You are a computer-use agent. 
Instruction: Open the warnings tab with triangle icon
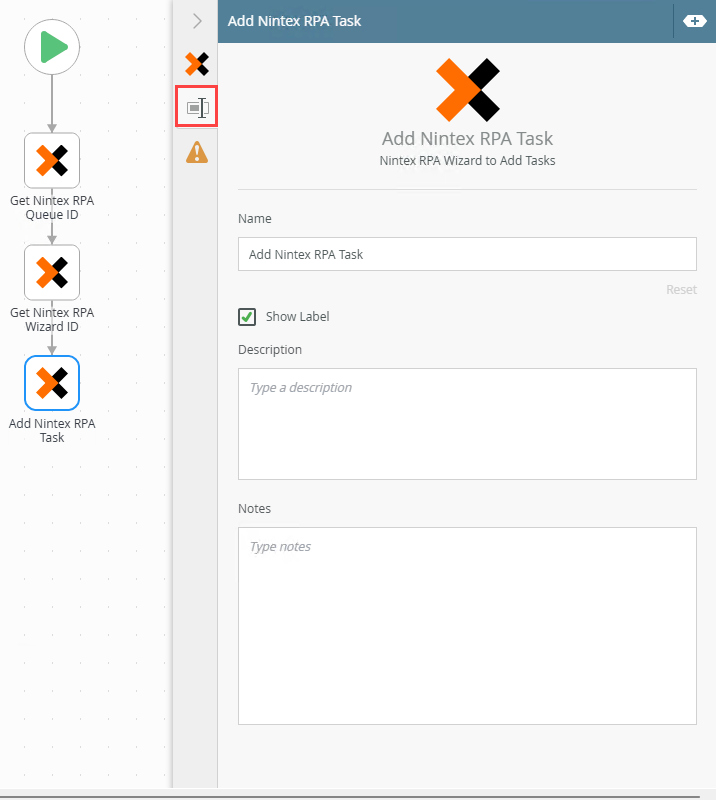click(197, 152)
